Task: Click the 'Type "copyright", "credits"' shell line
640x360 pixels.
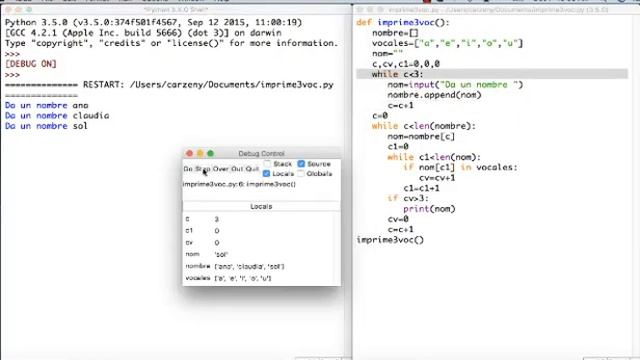Action: click(171, 43)
